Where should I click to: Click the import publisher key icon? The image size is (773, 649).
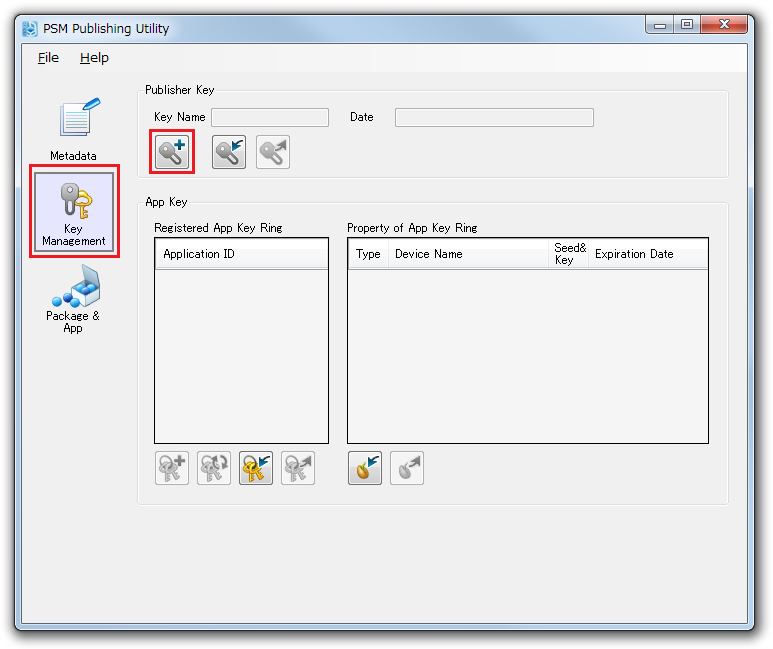229,152
